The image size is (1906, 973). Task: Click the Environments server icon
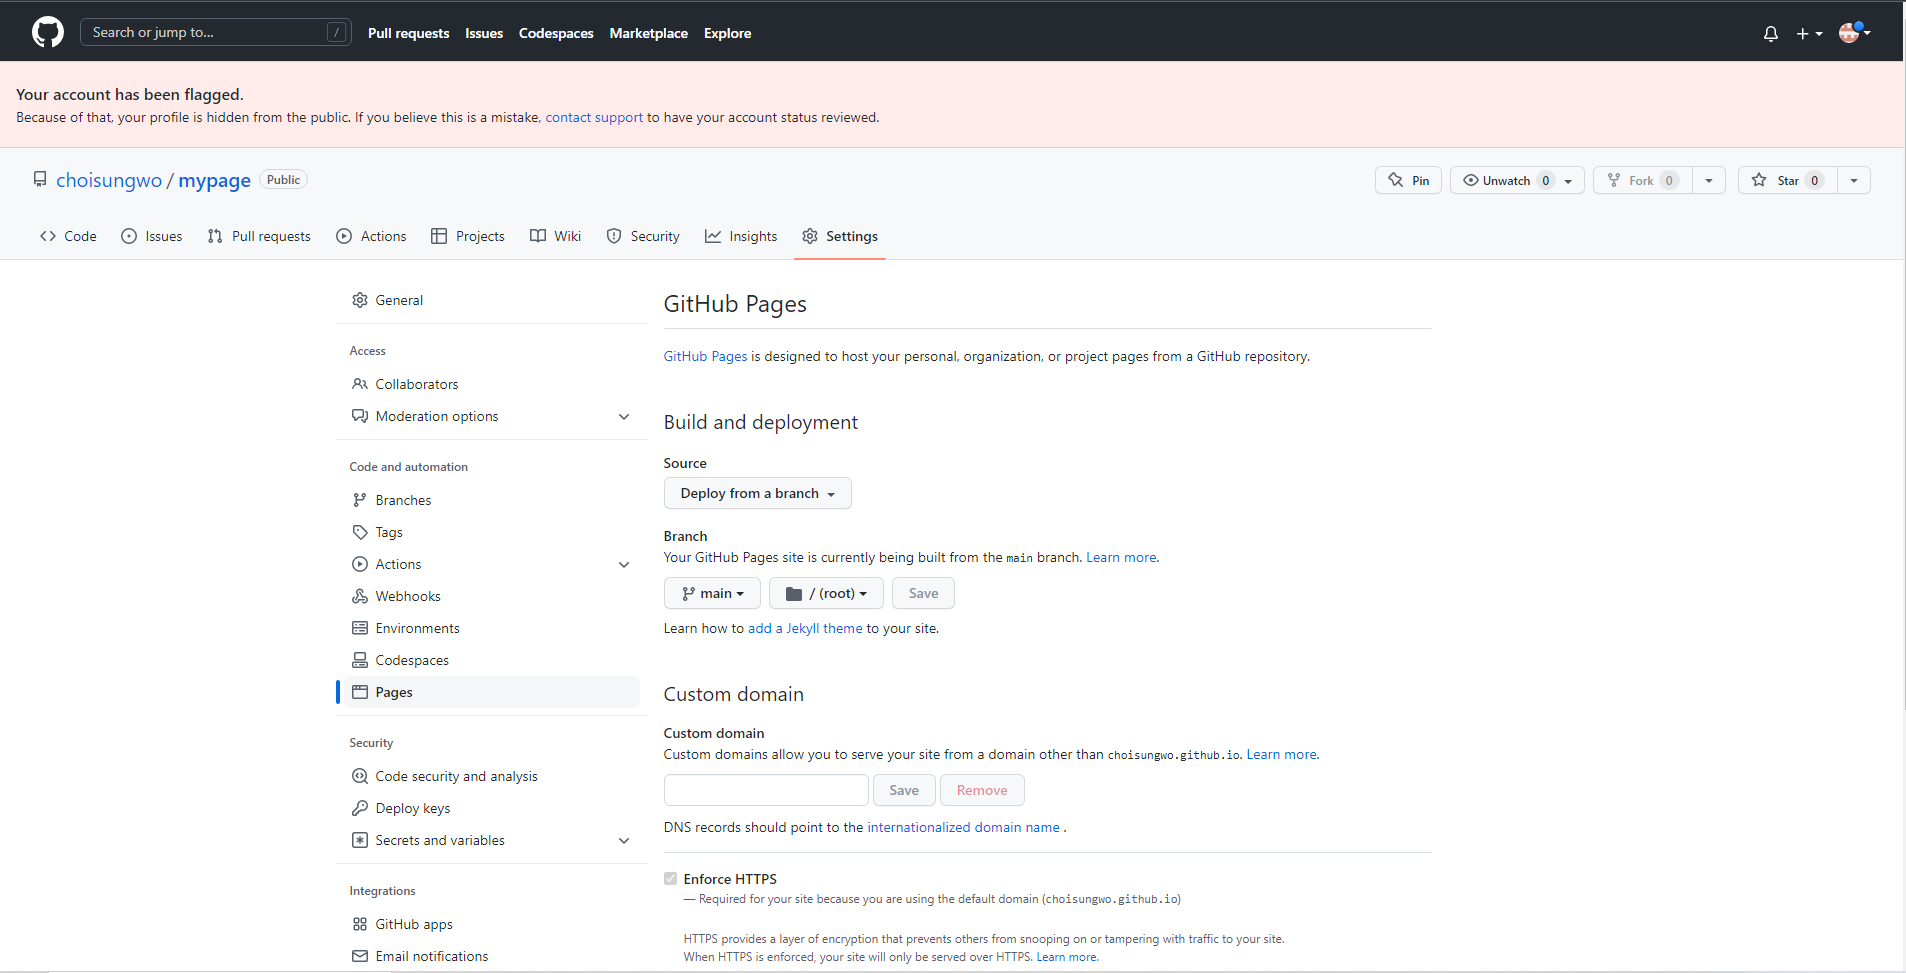360,628
